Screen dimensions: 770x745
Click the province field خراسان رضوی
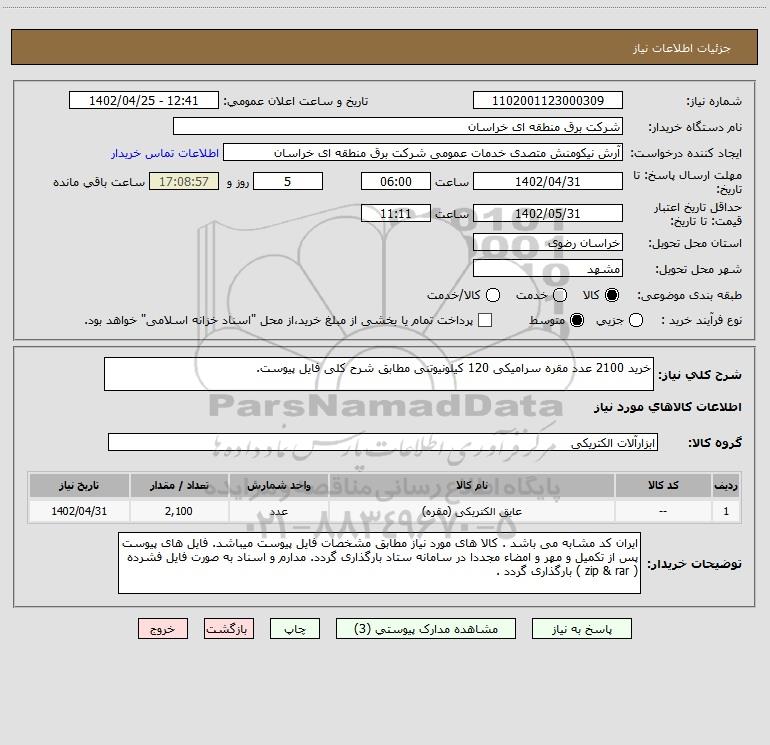tap(548, 242)
